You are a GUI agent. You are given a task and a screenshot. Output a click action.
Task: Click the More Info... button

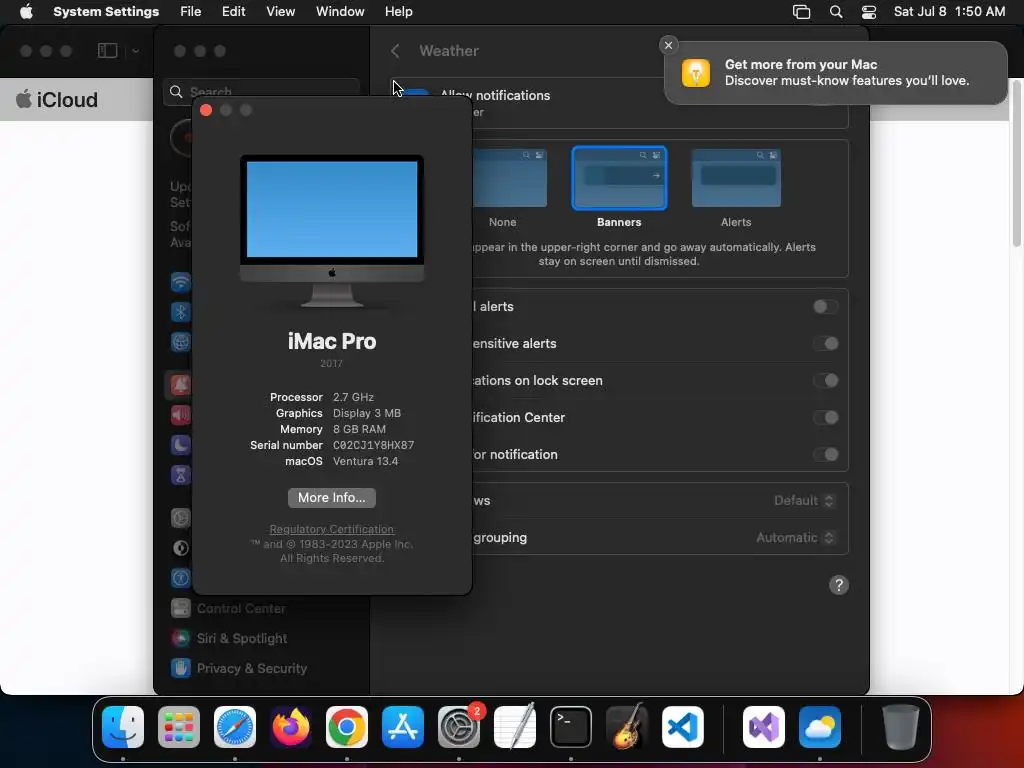(x=332, y=498)
